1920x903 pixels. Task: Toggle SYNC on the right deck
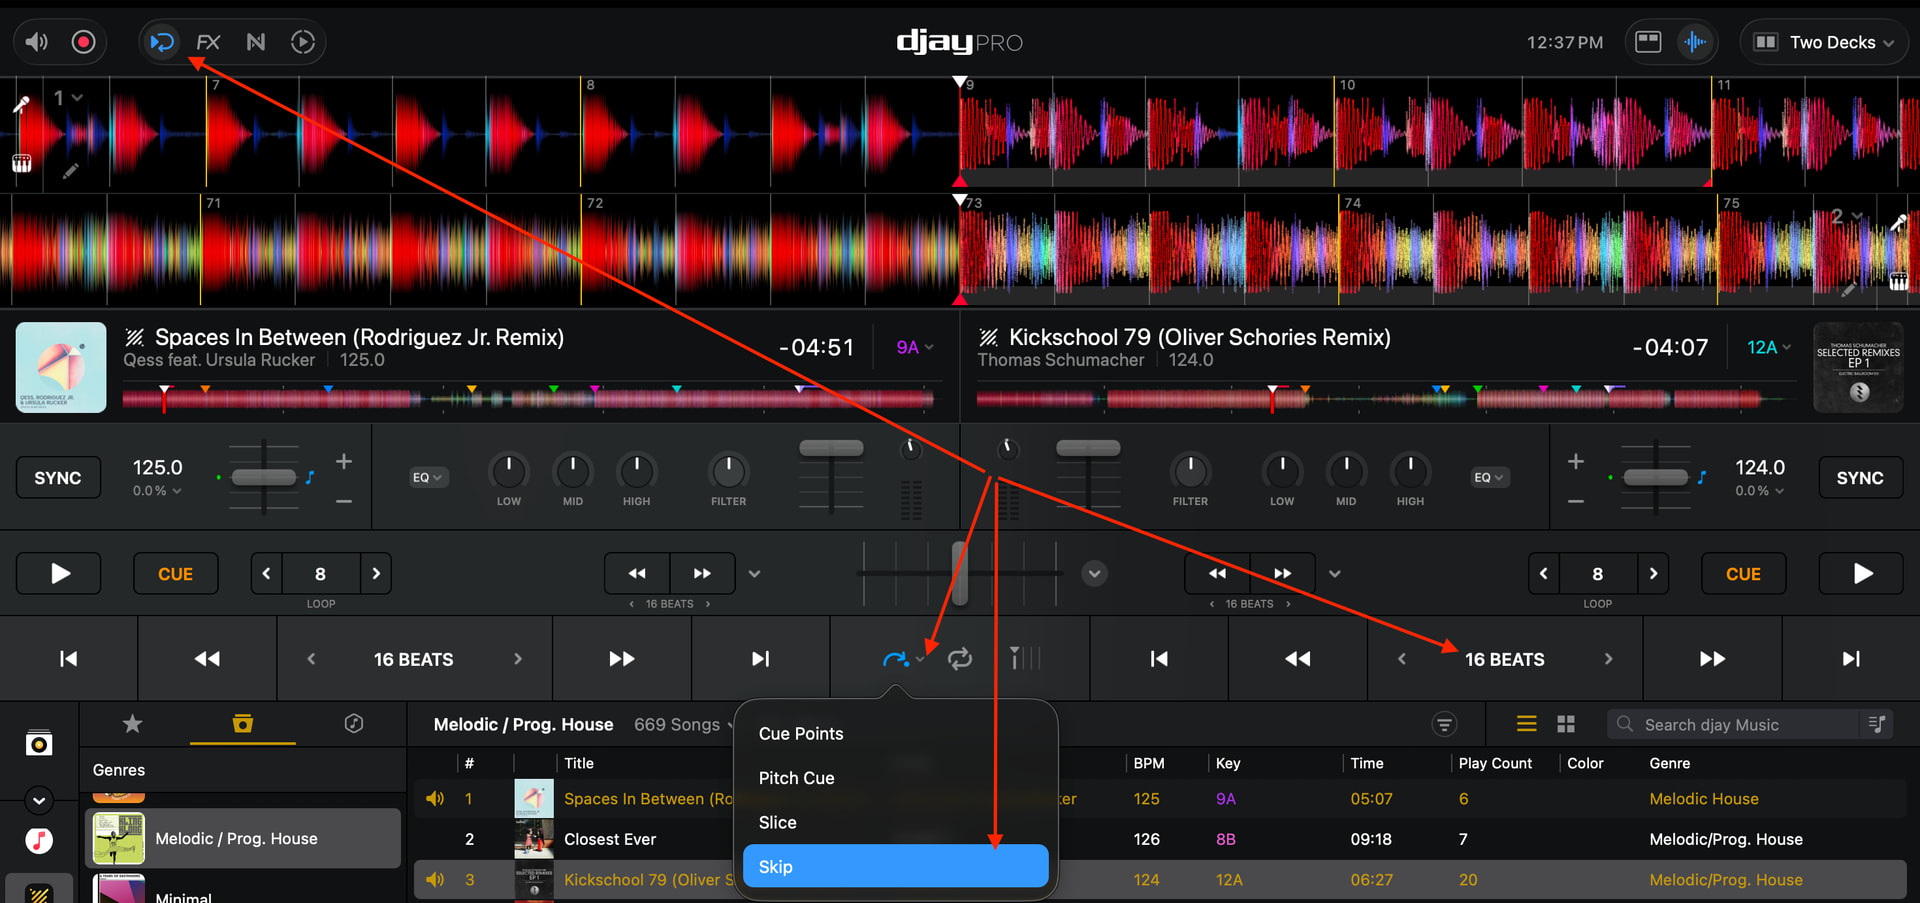(x=1859, y=478)
